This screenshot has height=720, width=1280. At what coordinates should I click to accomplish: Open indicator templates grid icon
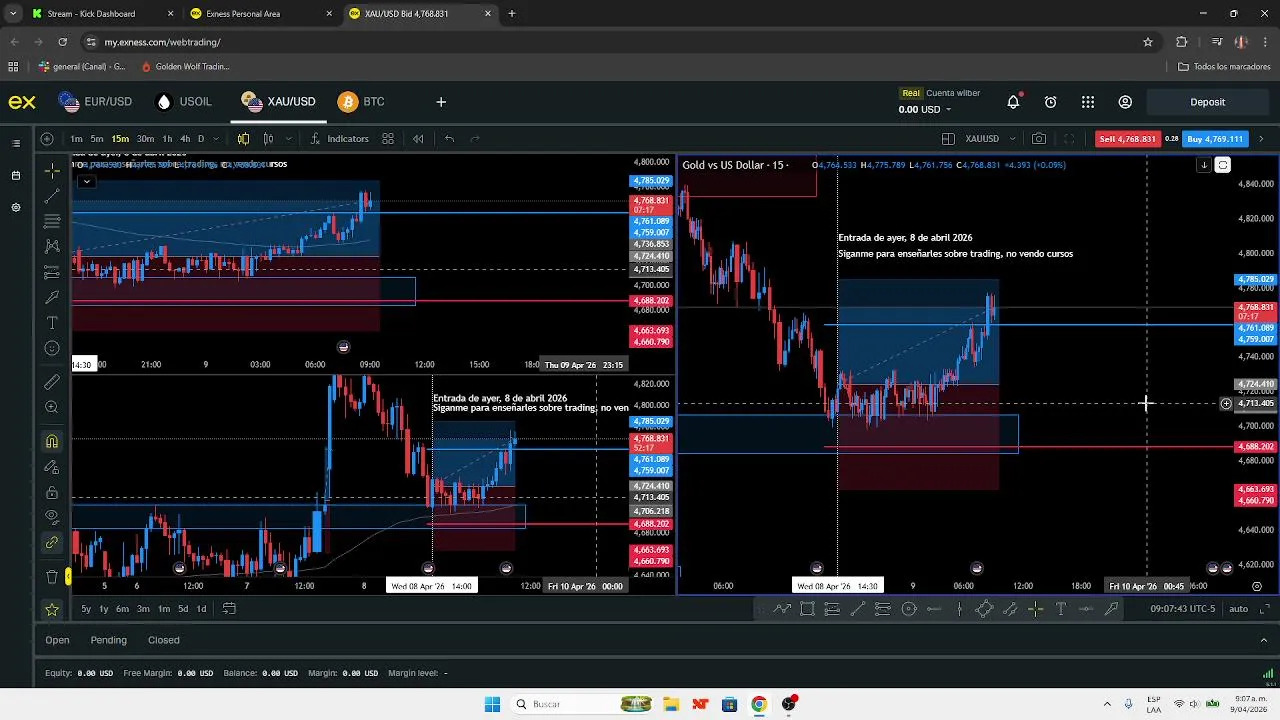[388, 139]
